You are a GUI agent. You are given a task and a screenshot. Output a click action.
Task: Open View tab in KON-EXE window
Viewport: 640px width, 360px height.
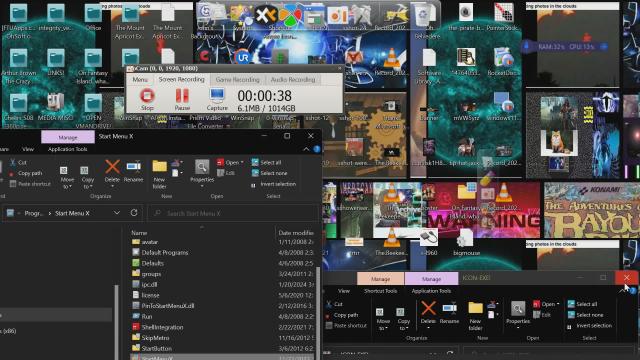click(x=344, y=291)
